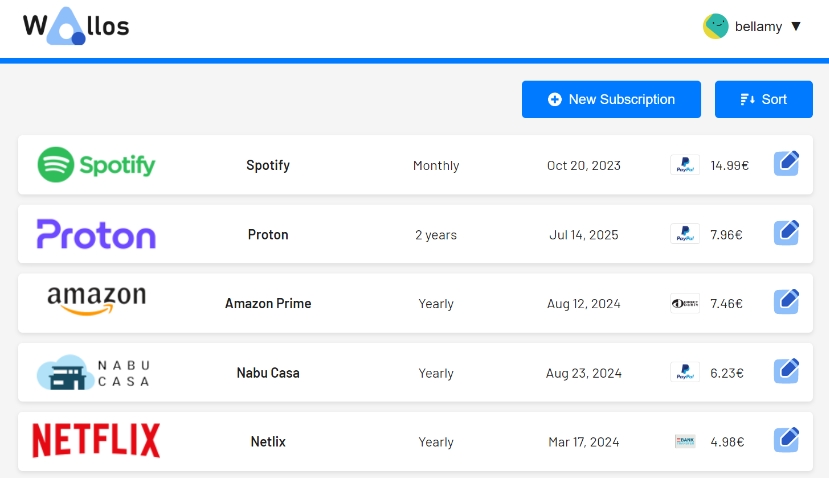Edit the Nabu Casa subscription entry

click(x=786, y=371)
